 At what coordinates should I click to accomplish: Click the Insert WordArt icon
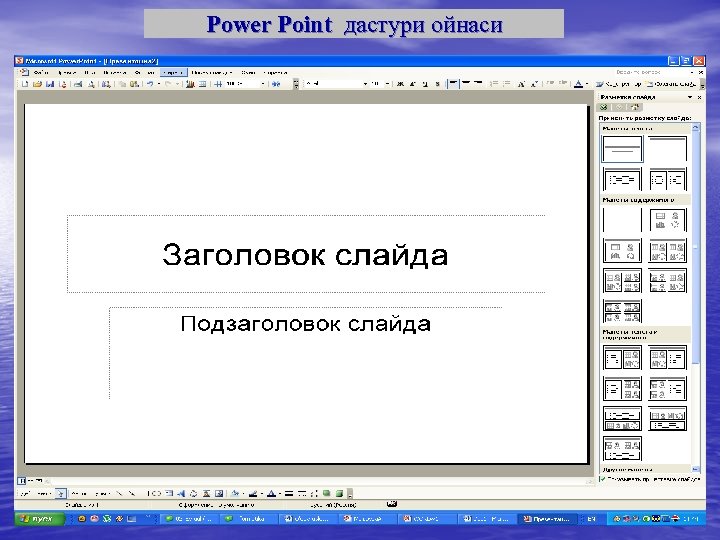pyautogui.click(x=181, y=494)
